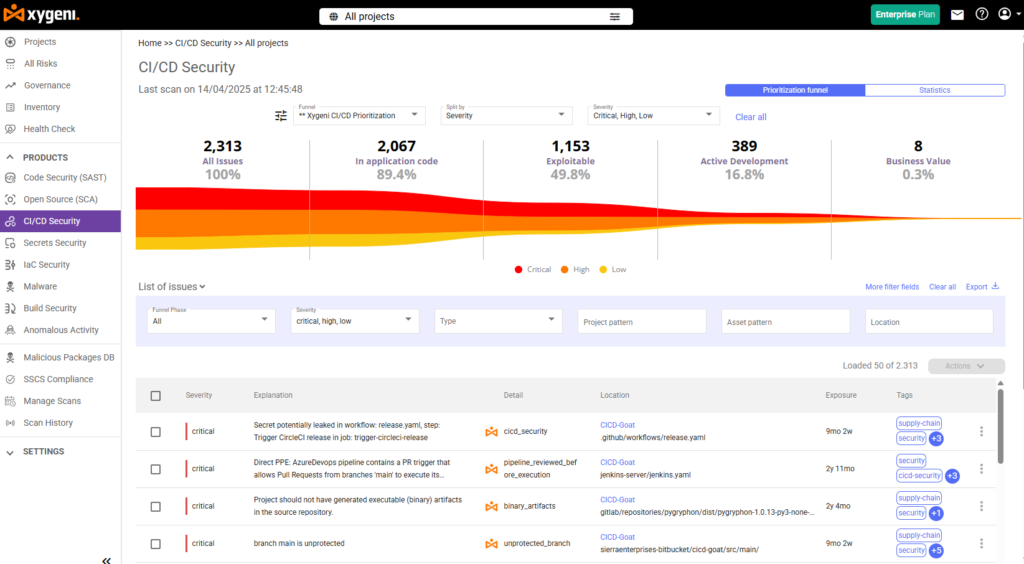
Task: Click the Malicious Packages DB icon
Action: click(x=10, y=357)
